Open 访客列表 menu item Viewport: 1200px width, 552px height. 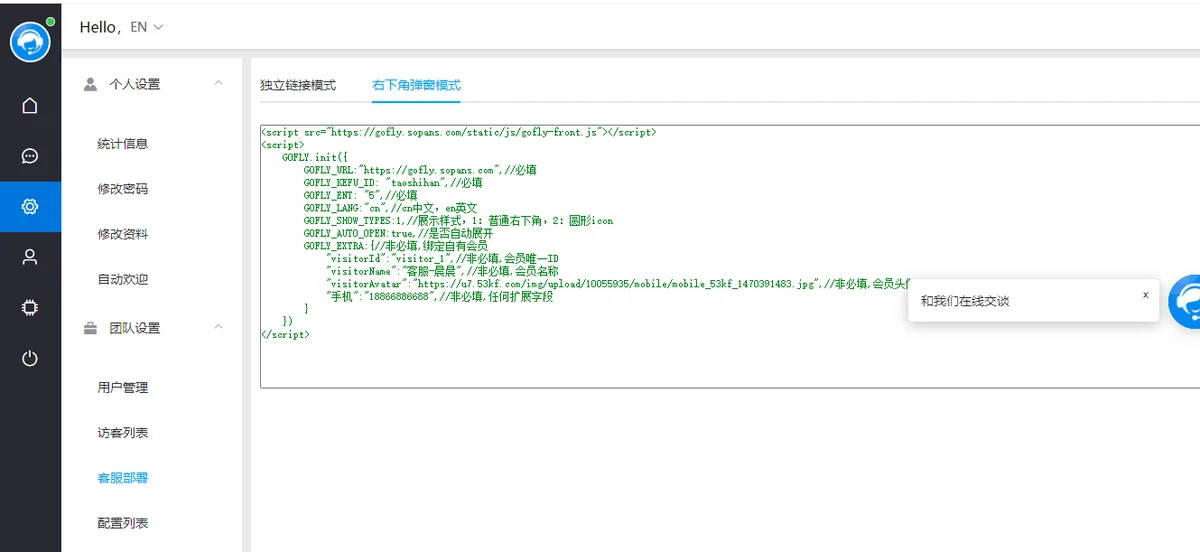[123, 433]
